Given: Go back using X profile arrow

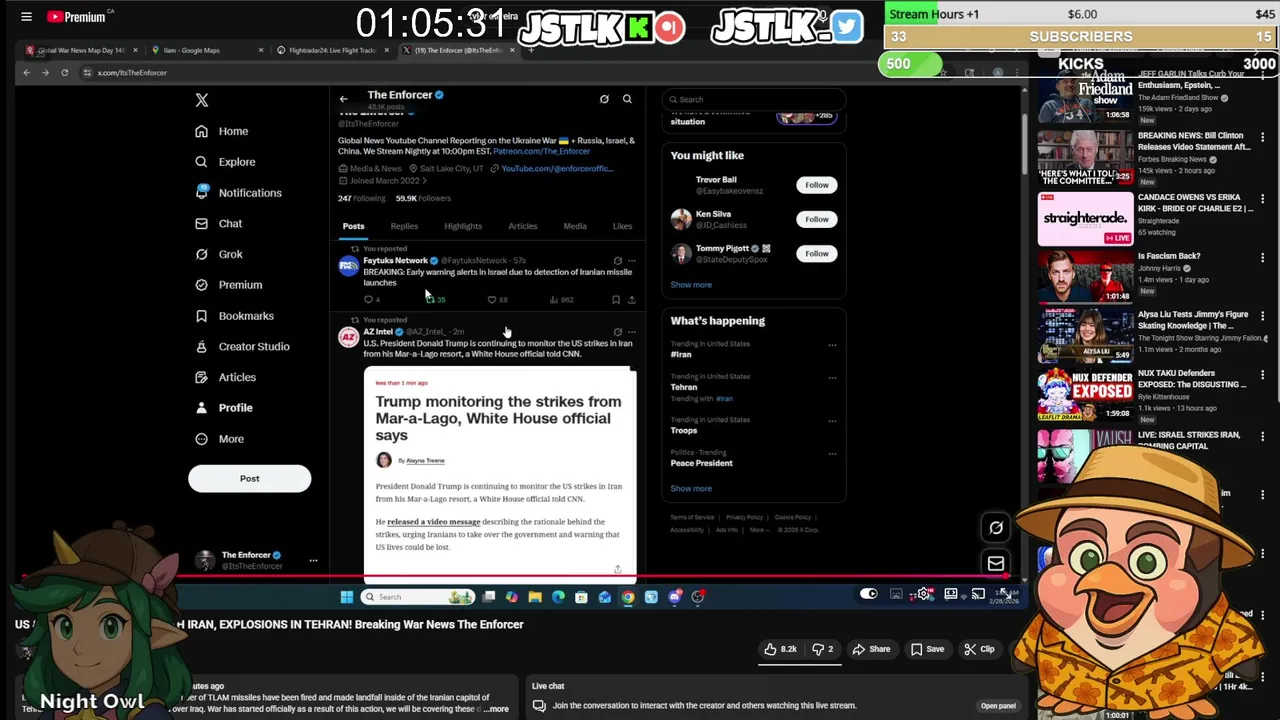Looking at the screenshot, I should tap(343, 99).
